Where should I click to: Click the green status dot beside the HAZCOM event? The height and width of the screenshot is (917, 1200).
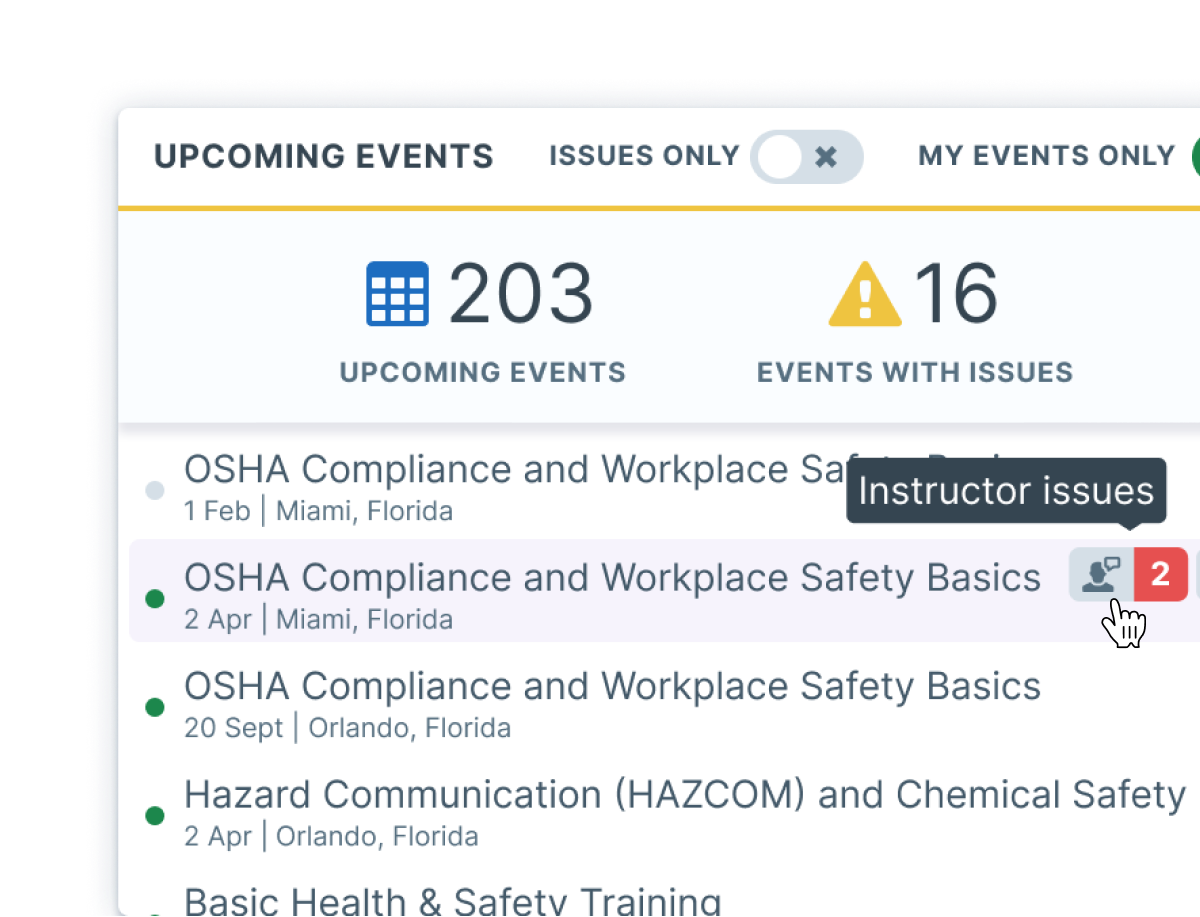pos(155,815)
